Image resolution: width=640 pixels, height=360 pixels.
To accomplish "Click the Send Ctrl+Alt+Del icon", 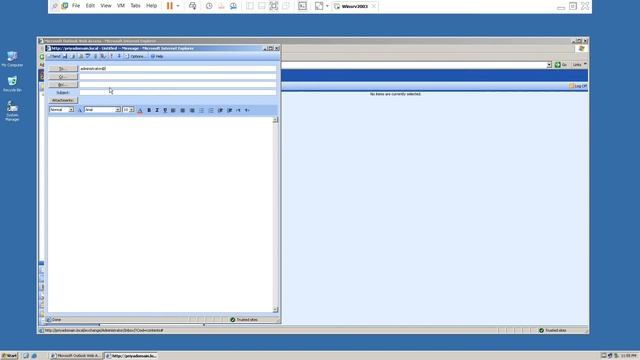I will pyautogui.click(x=193, y=6).
